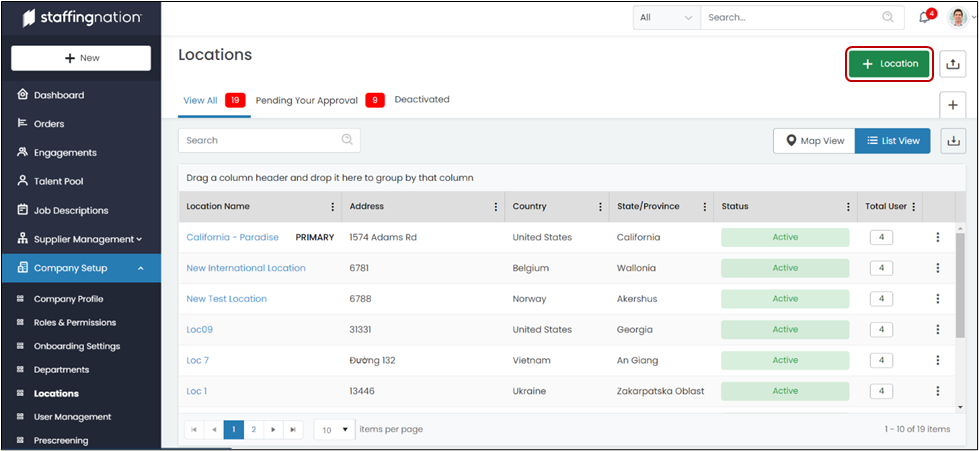
Task: Collapse the Company Setup section
Action: [x=81, y=268]
